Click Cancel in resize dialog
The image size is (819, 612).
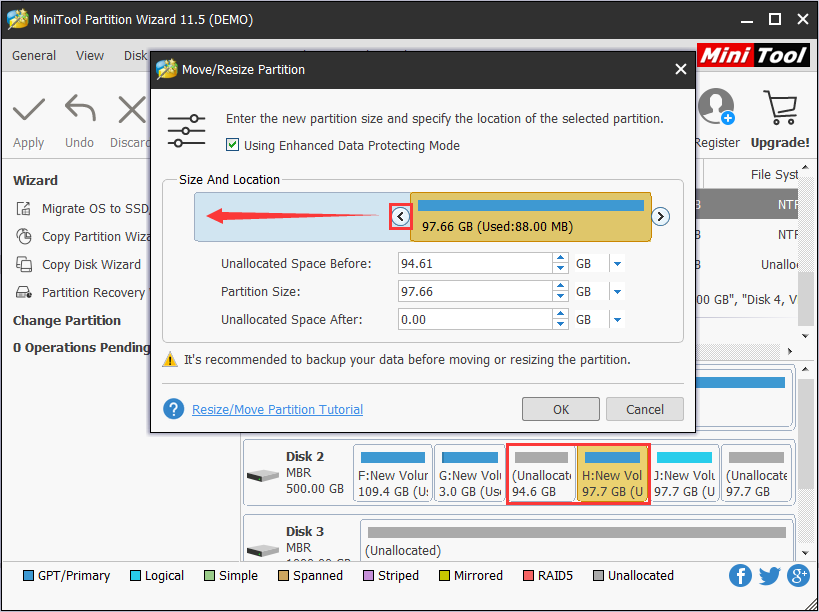pos(645,409)
